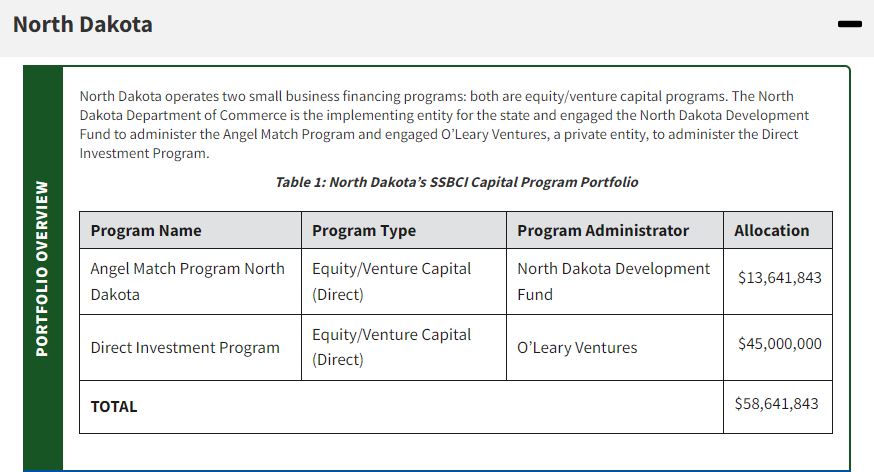Screen dimensions: 874x472
Task: Click the Equity/Venture Capital cell for Angel Match
Action: click(404, 281)
